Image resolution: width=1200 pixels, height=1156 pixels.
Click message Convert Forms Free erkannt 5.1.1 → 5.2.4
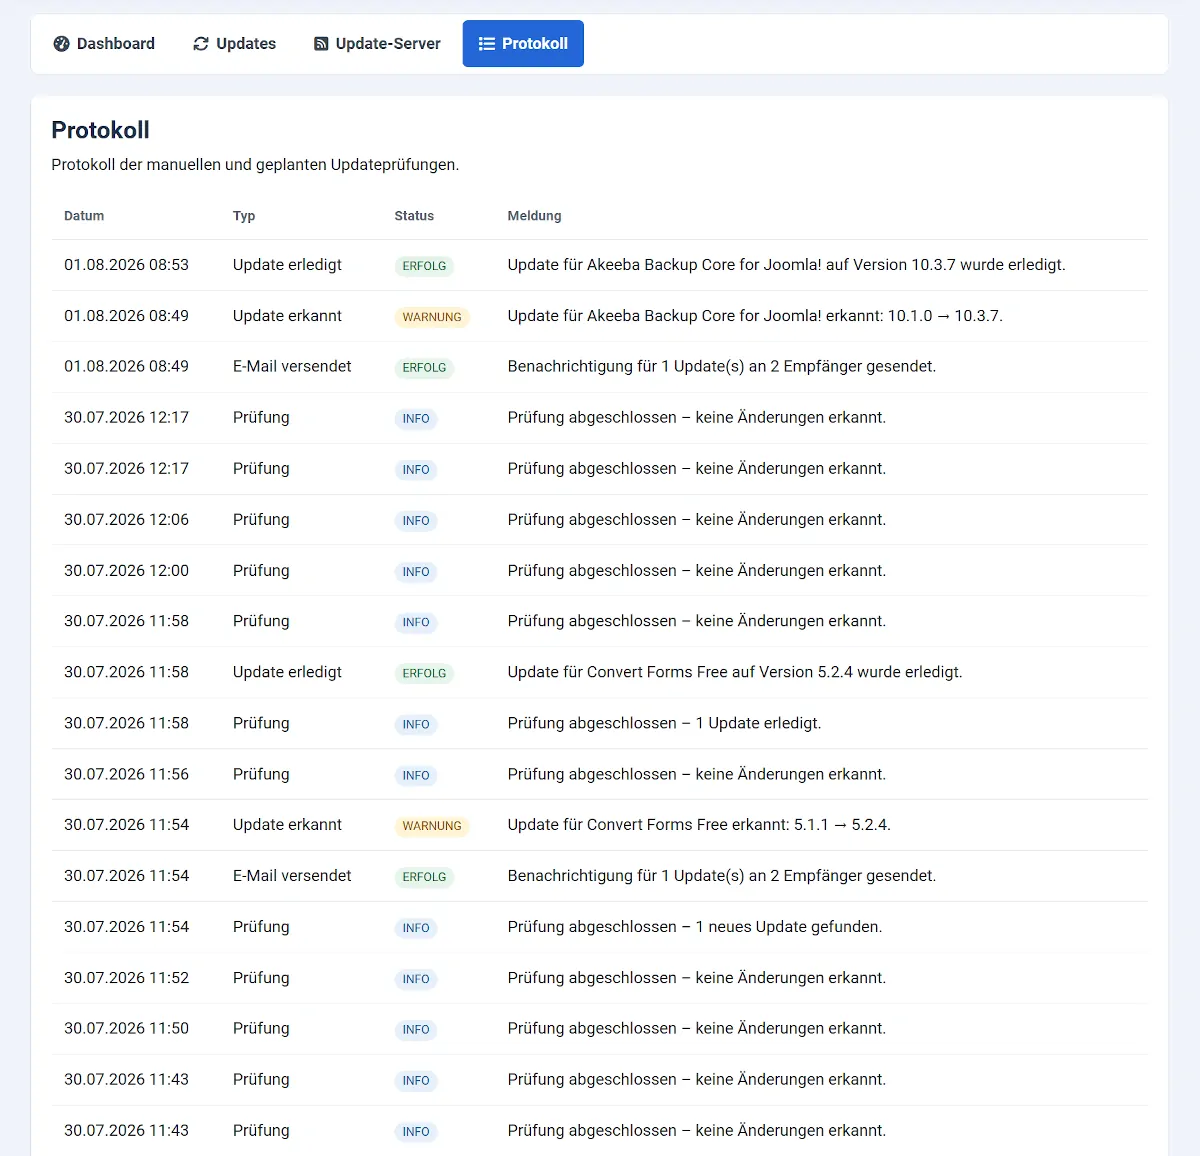699,825
